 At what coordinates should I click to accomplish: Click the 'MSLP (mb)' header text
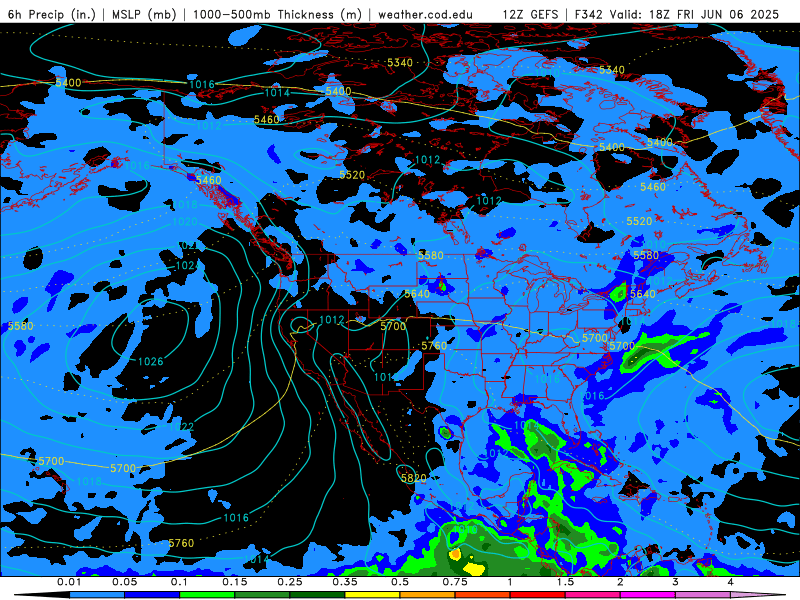144,14
